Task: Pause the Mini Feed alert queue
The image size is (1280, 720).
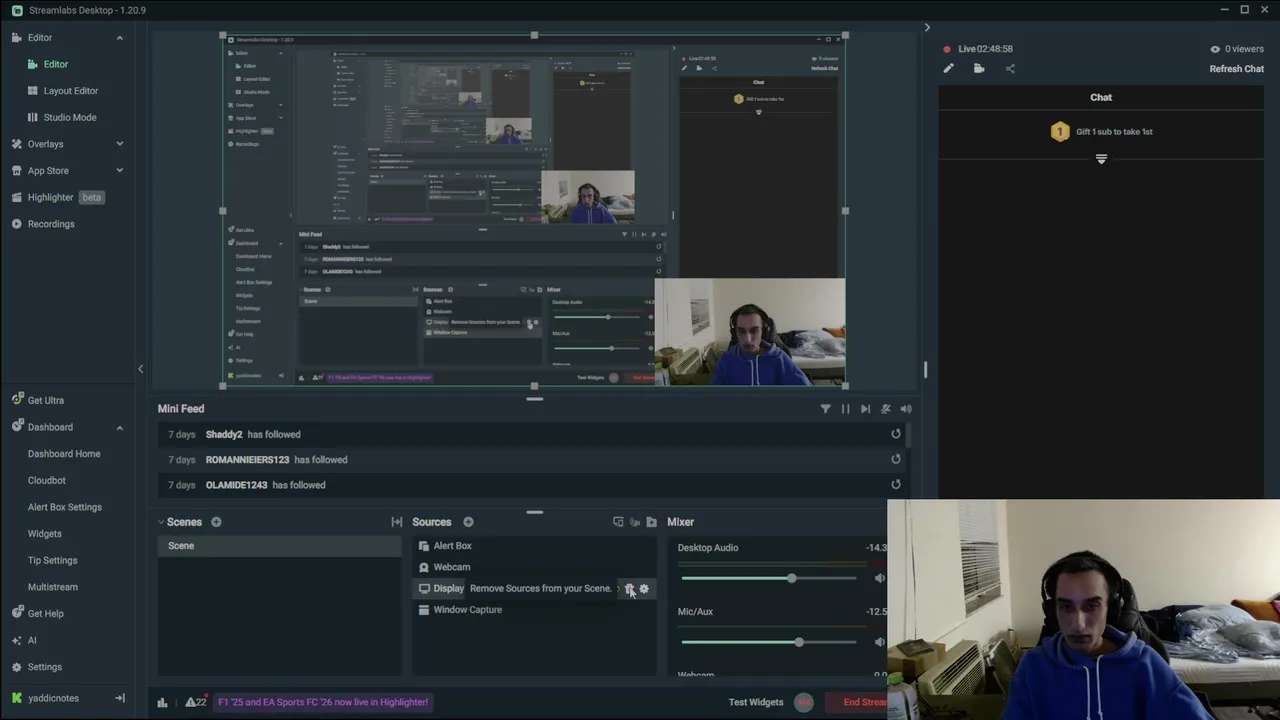Action: click(x=845, y=409)
